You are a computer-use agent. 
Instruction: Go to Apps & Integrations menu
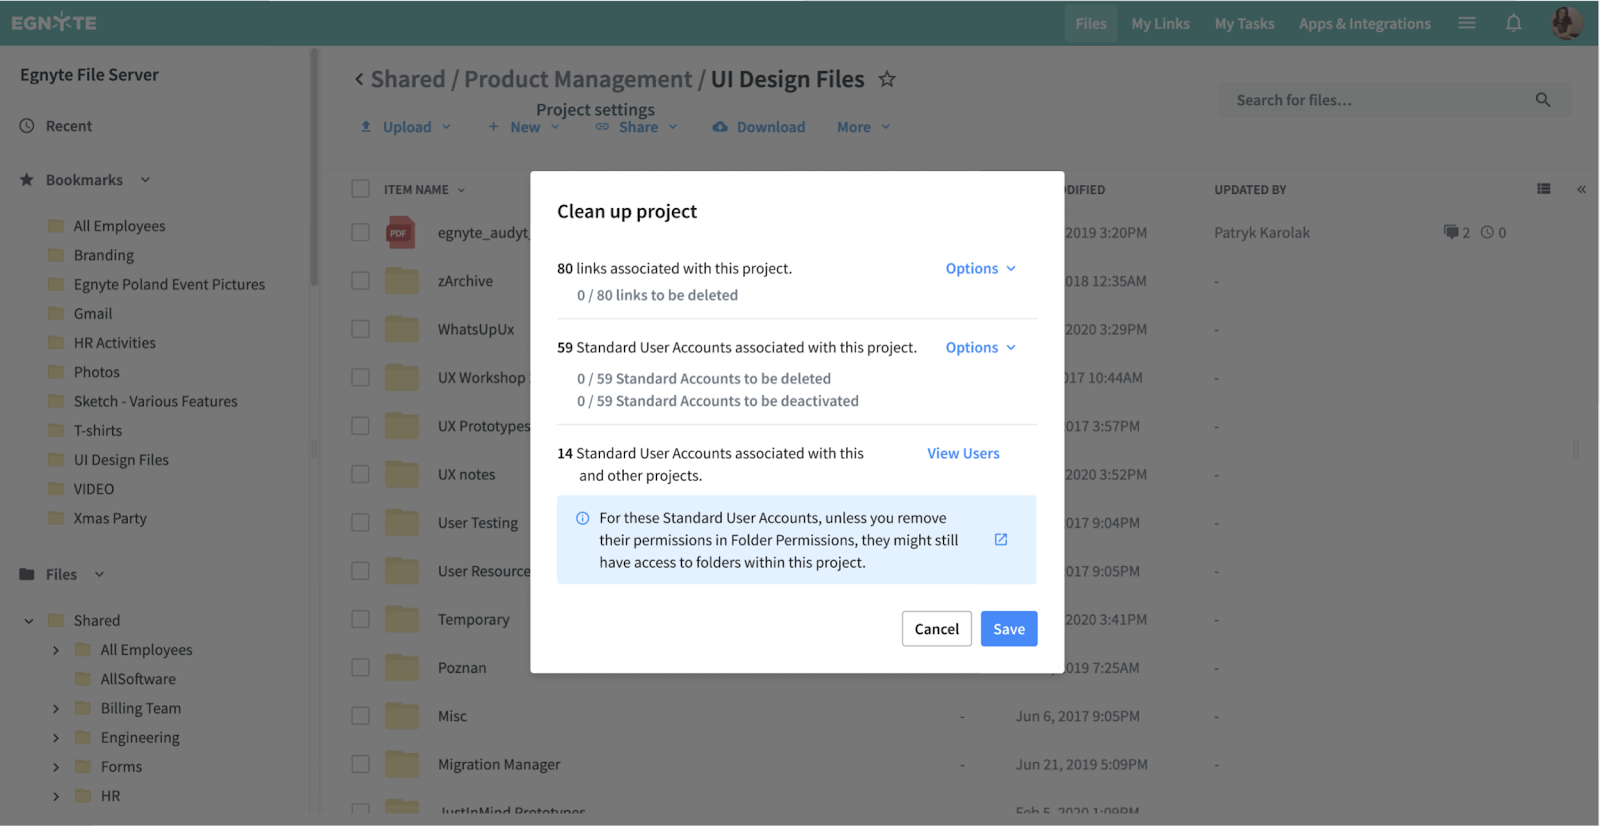1364,23
